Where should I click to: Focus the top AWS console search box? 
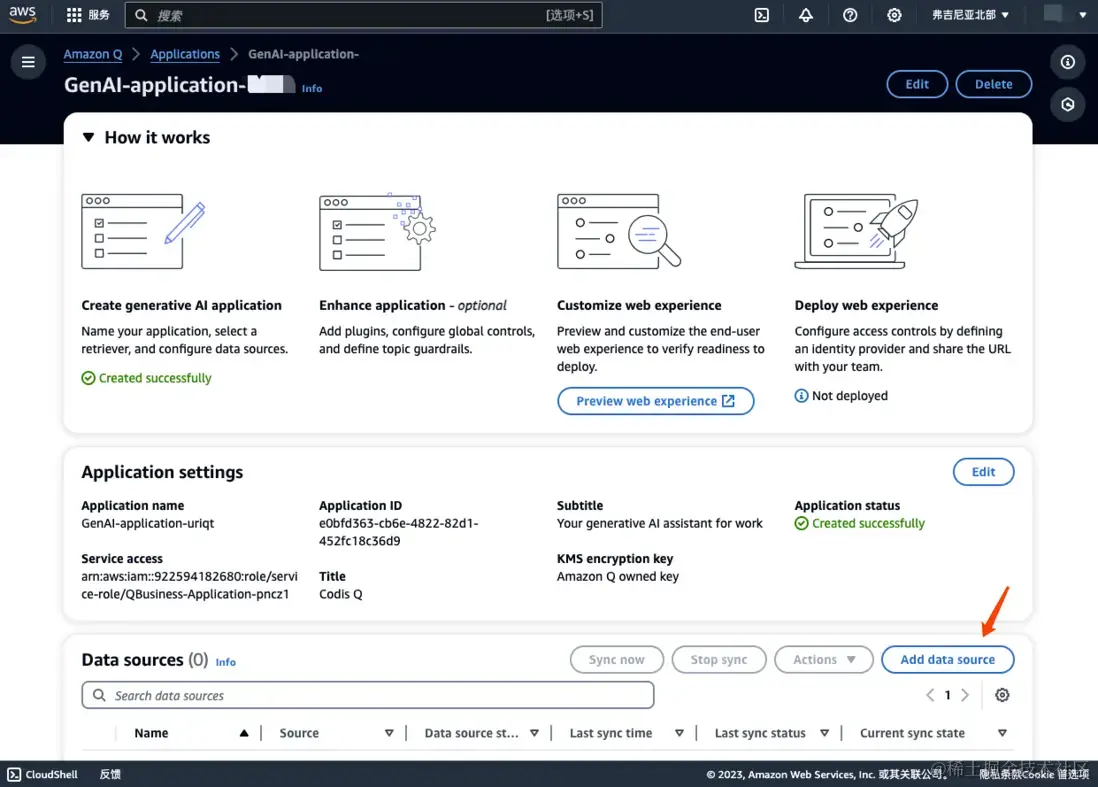[x=363, y=15]
